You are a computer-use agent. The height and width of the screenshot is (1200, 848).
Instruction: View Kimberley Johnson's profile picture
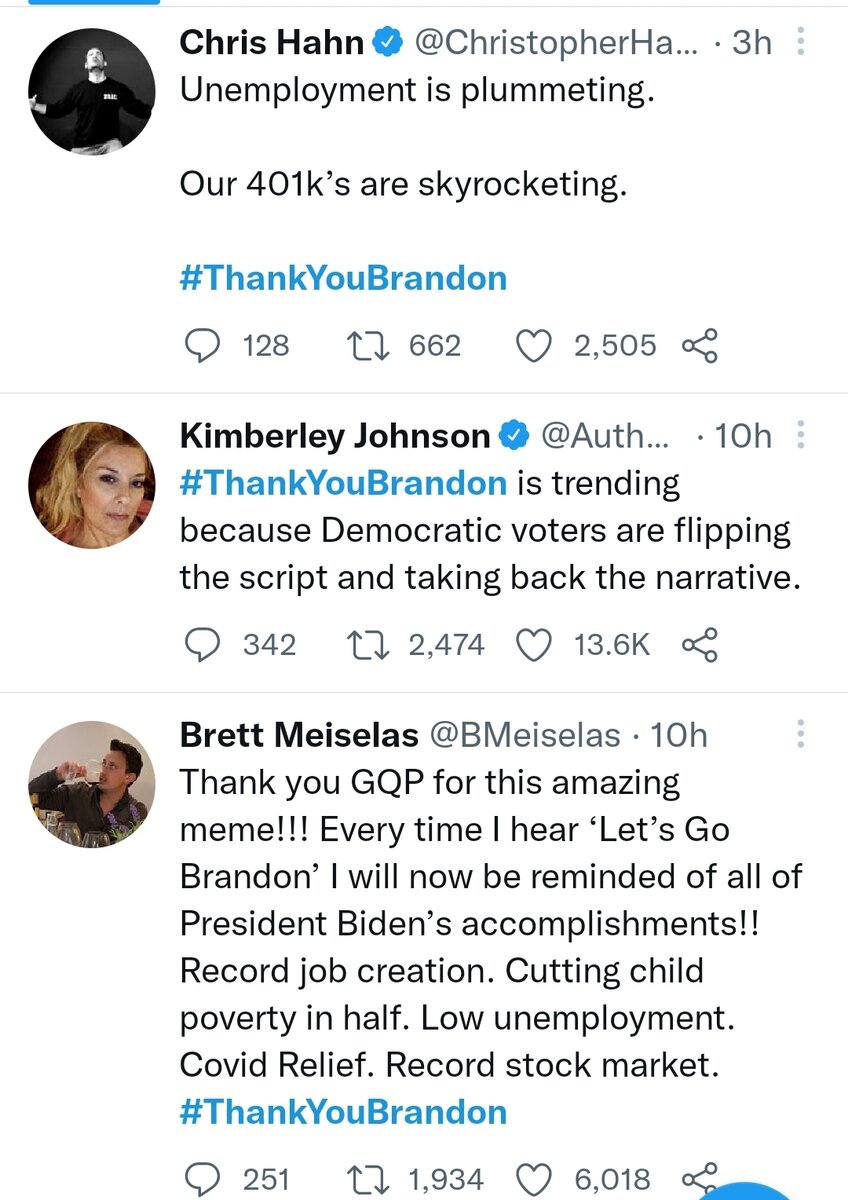click(x=92, y=485)
